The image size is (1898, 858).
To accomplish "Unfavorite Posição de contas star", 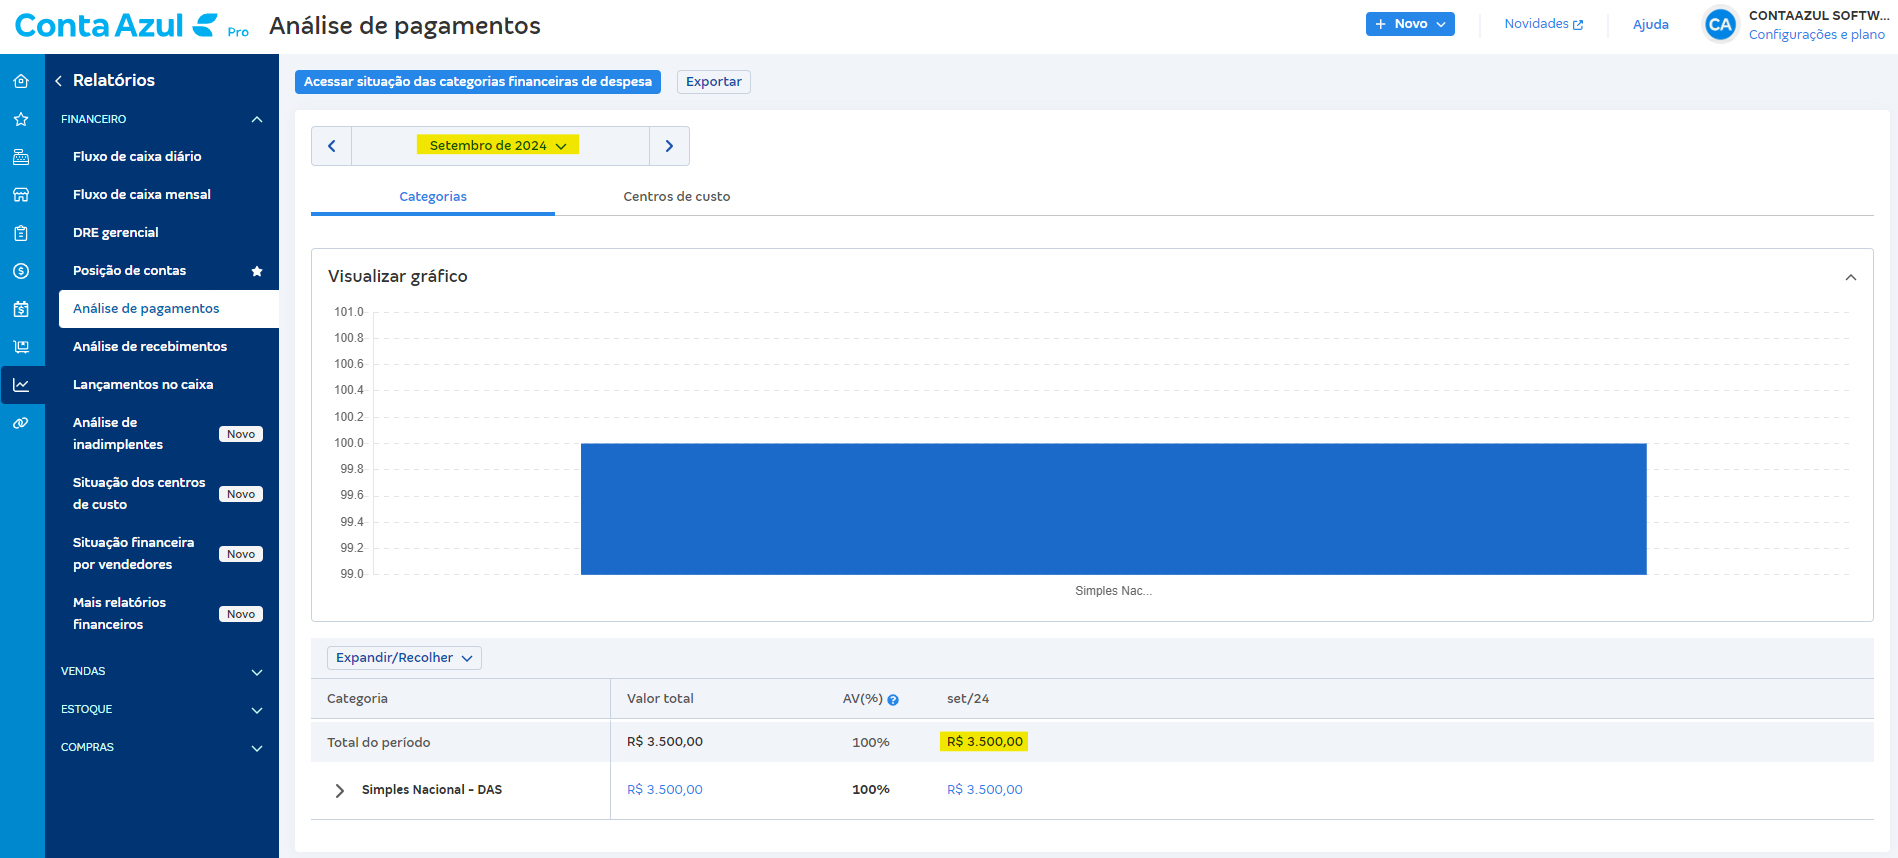I will (257, 271).
